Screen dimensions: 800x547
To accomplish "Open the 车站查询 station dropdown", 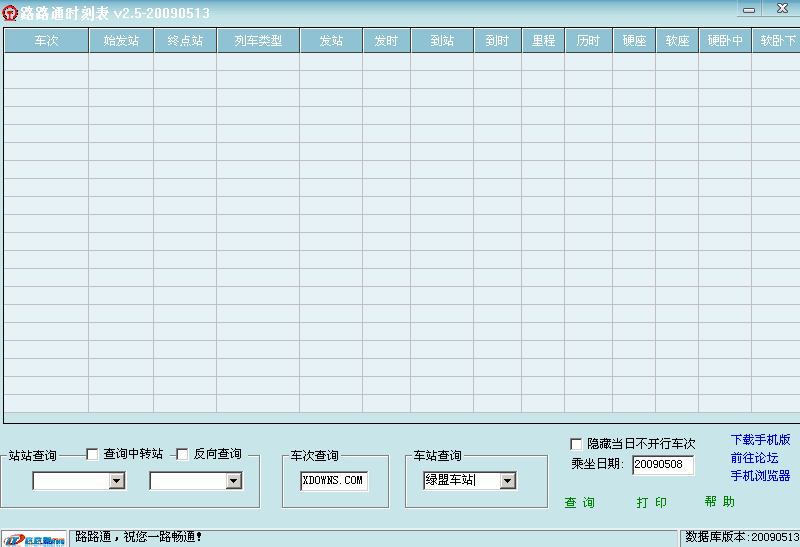I will [x=507, y=481].
